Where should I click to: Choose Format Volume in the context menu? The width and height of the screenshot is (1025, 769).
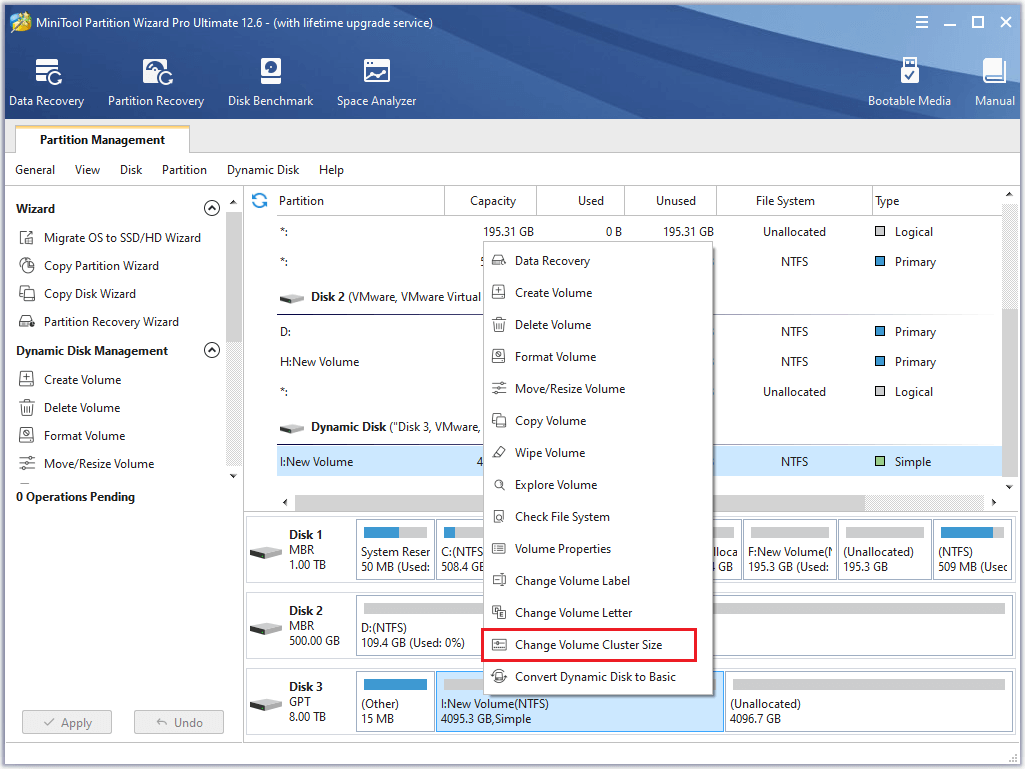[597, 357]
